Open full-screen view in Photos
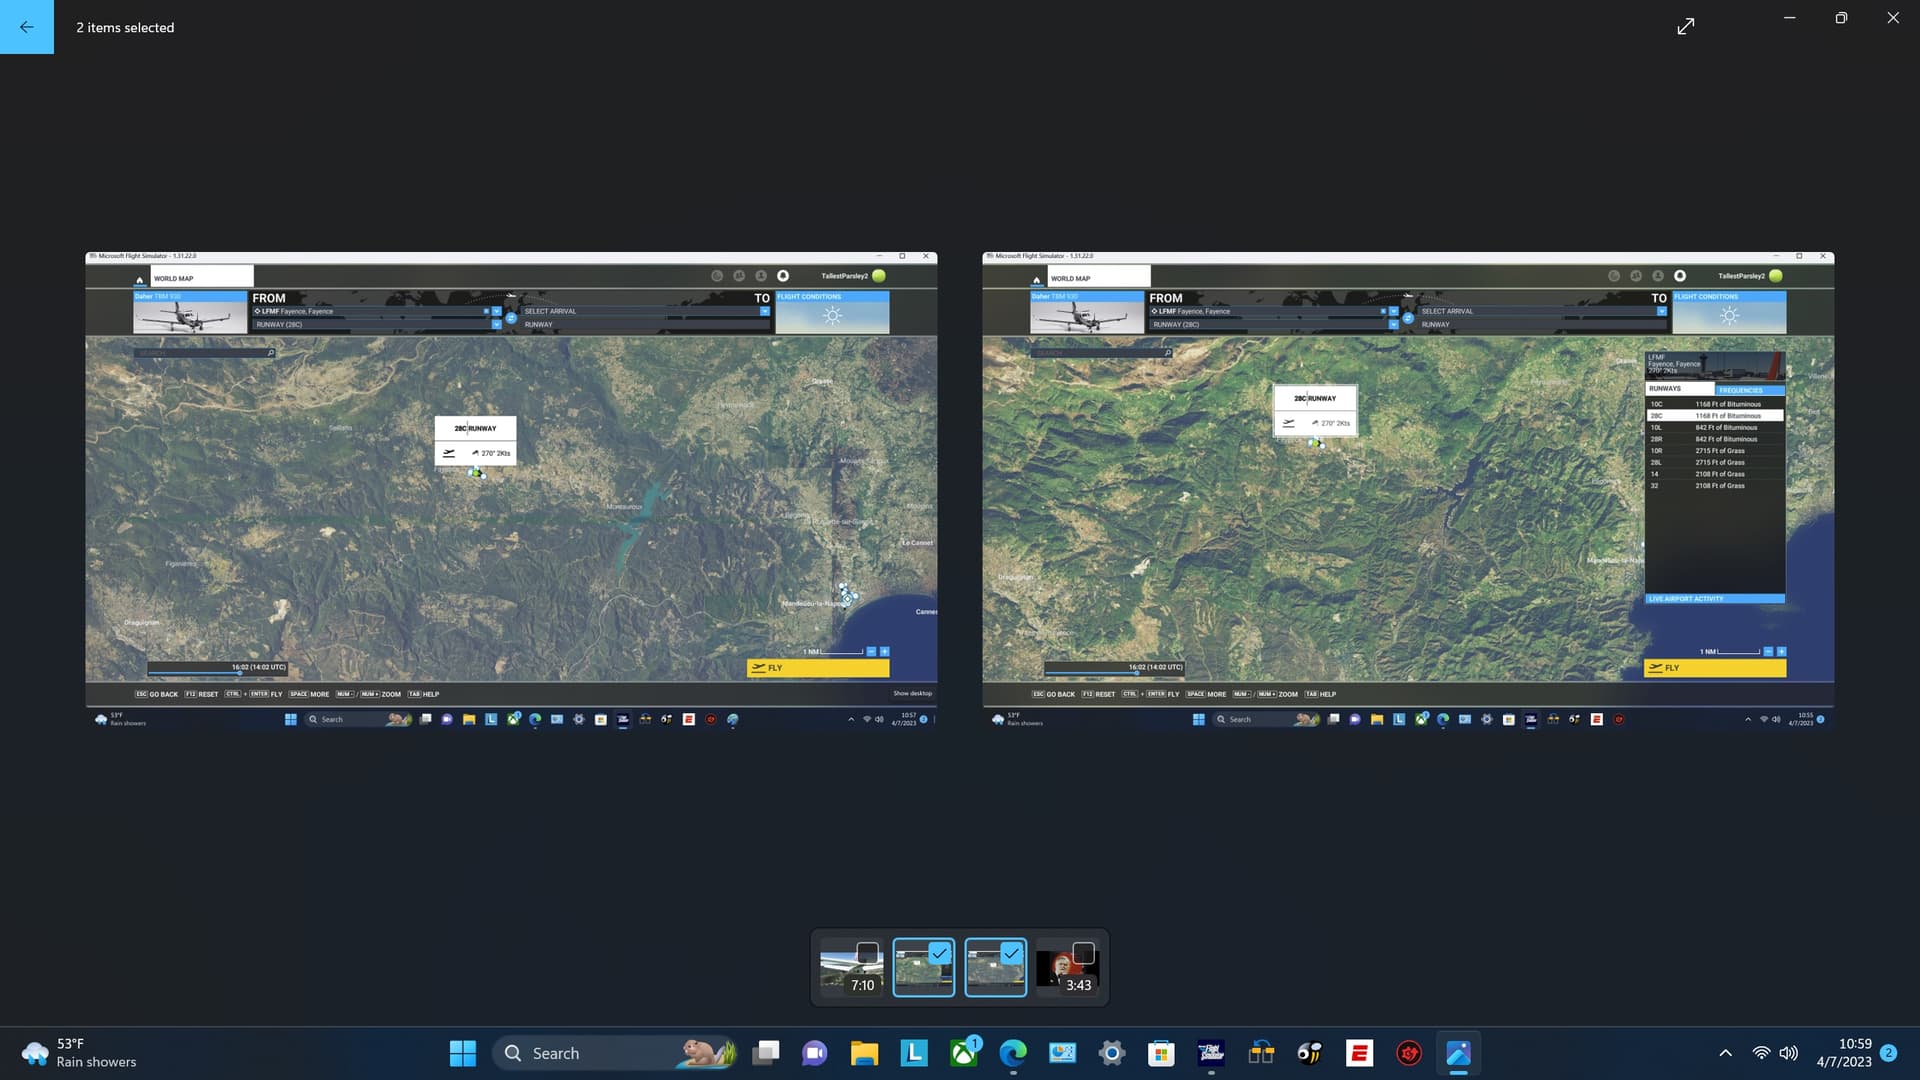Viewport: 1920px width, 1080px height. coord(1686,26)
